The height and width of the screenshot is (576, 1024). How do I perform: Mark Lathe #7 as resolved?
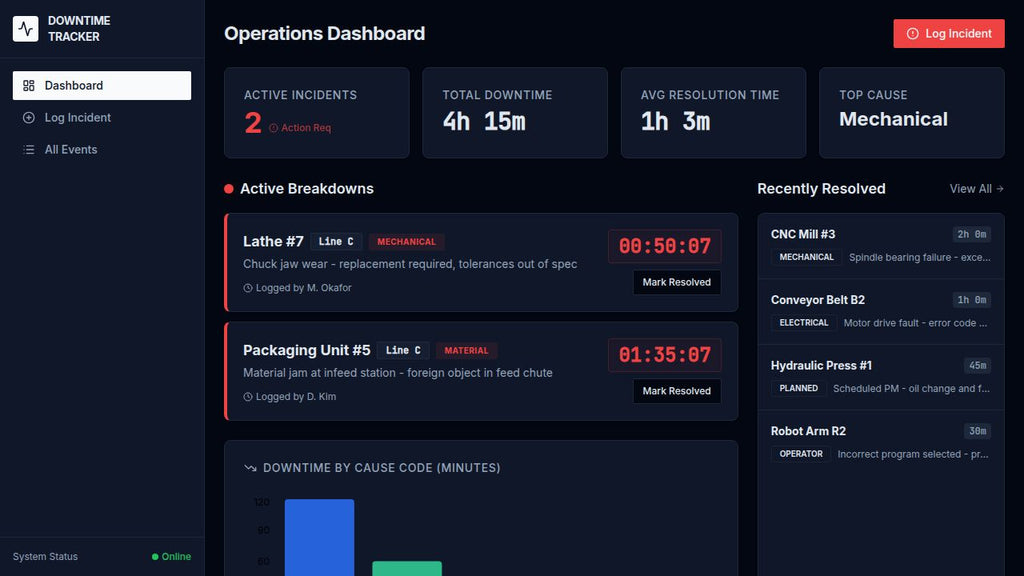677,282
